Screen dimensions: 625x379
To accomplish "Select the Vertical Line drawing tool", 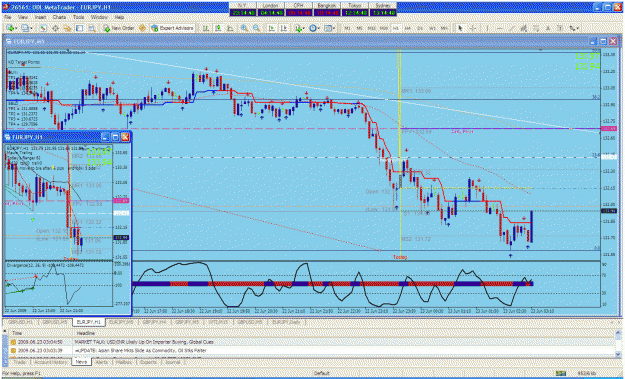I will (487, 28).
